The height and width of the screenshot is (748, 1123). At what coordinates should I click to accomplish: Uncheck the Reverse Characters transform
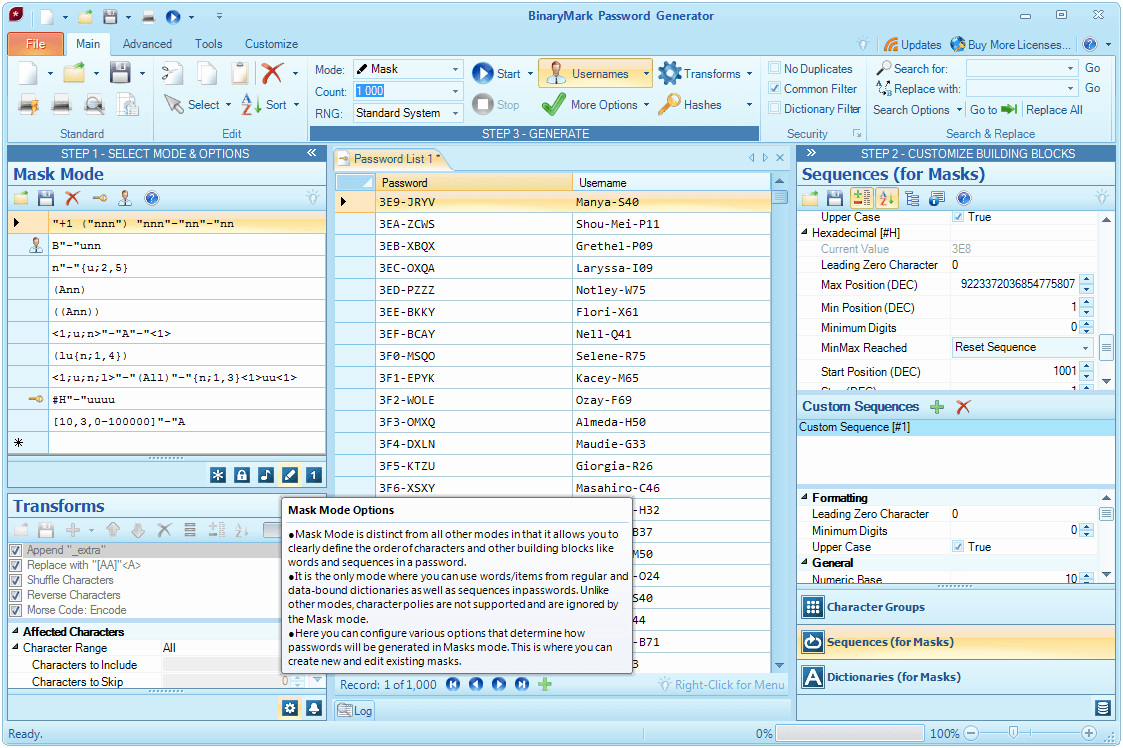(x=16, y=595)
